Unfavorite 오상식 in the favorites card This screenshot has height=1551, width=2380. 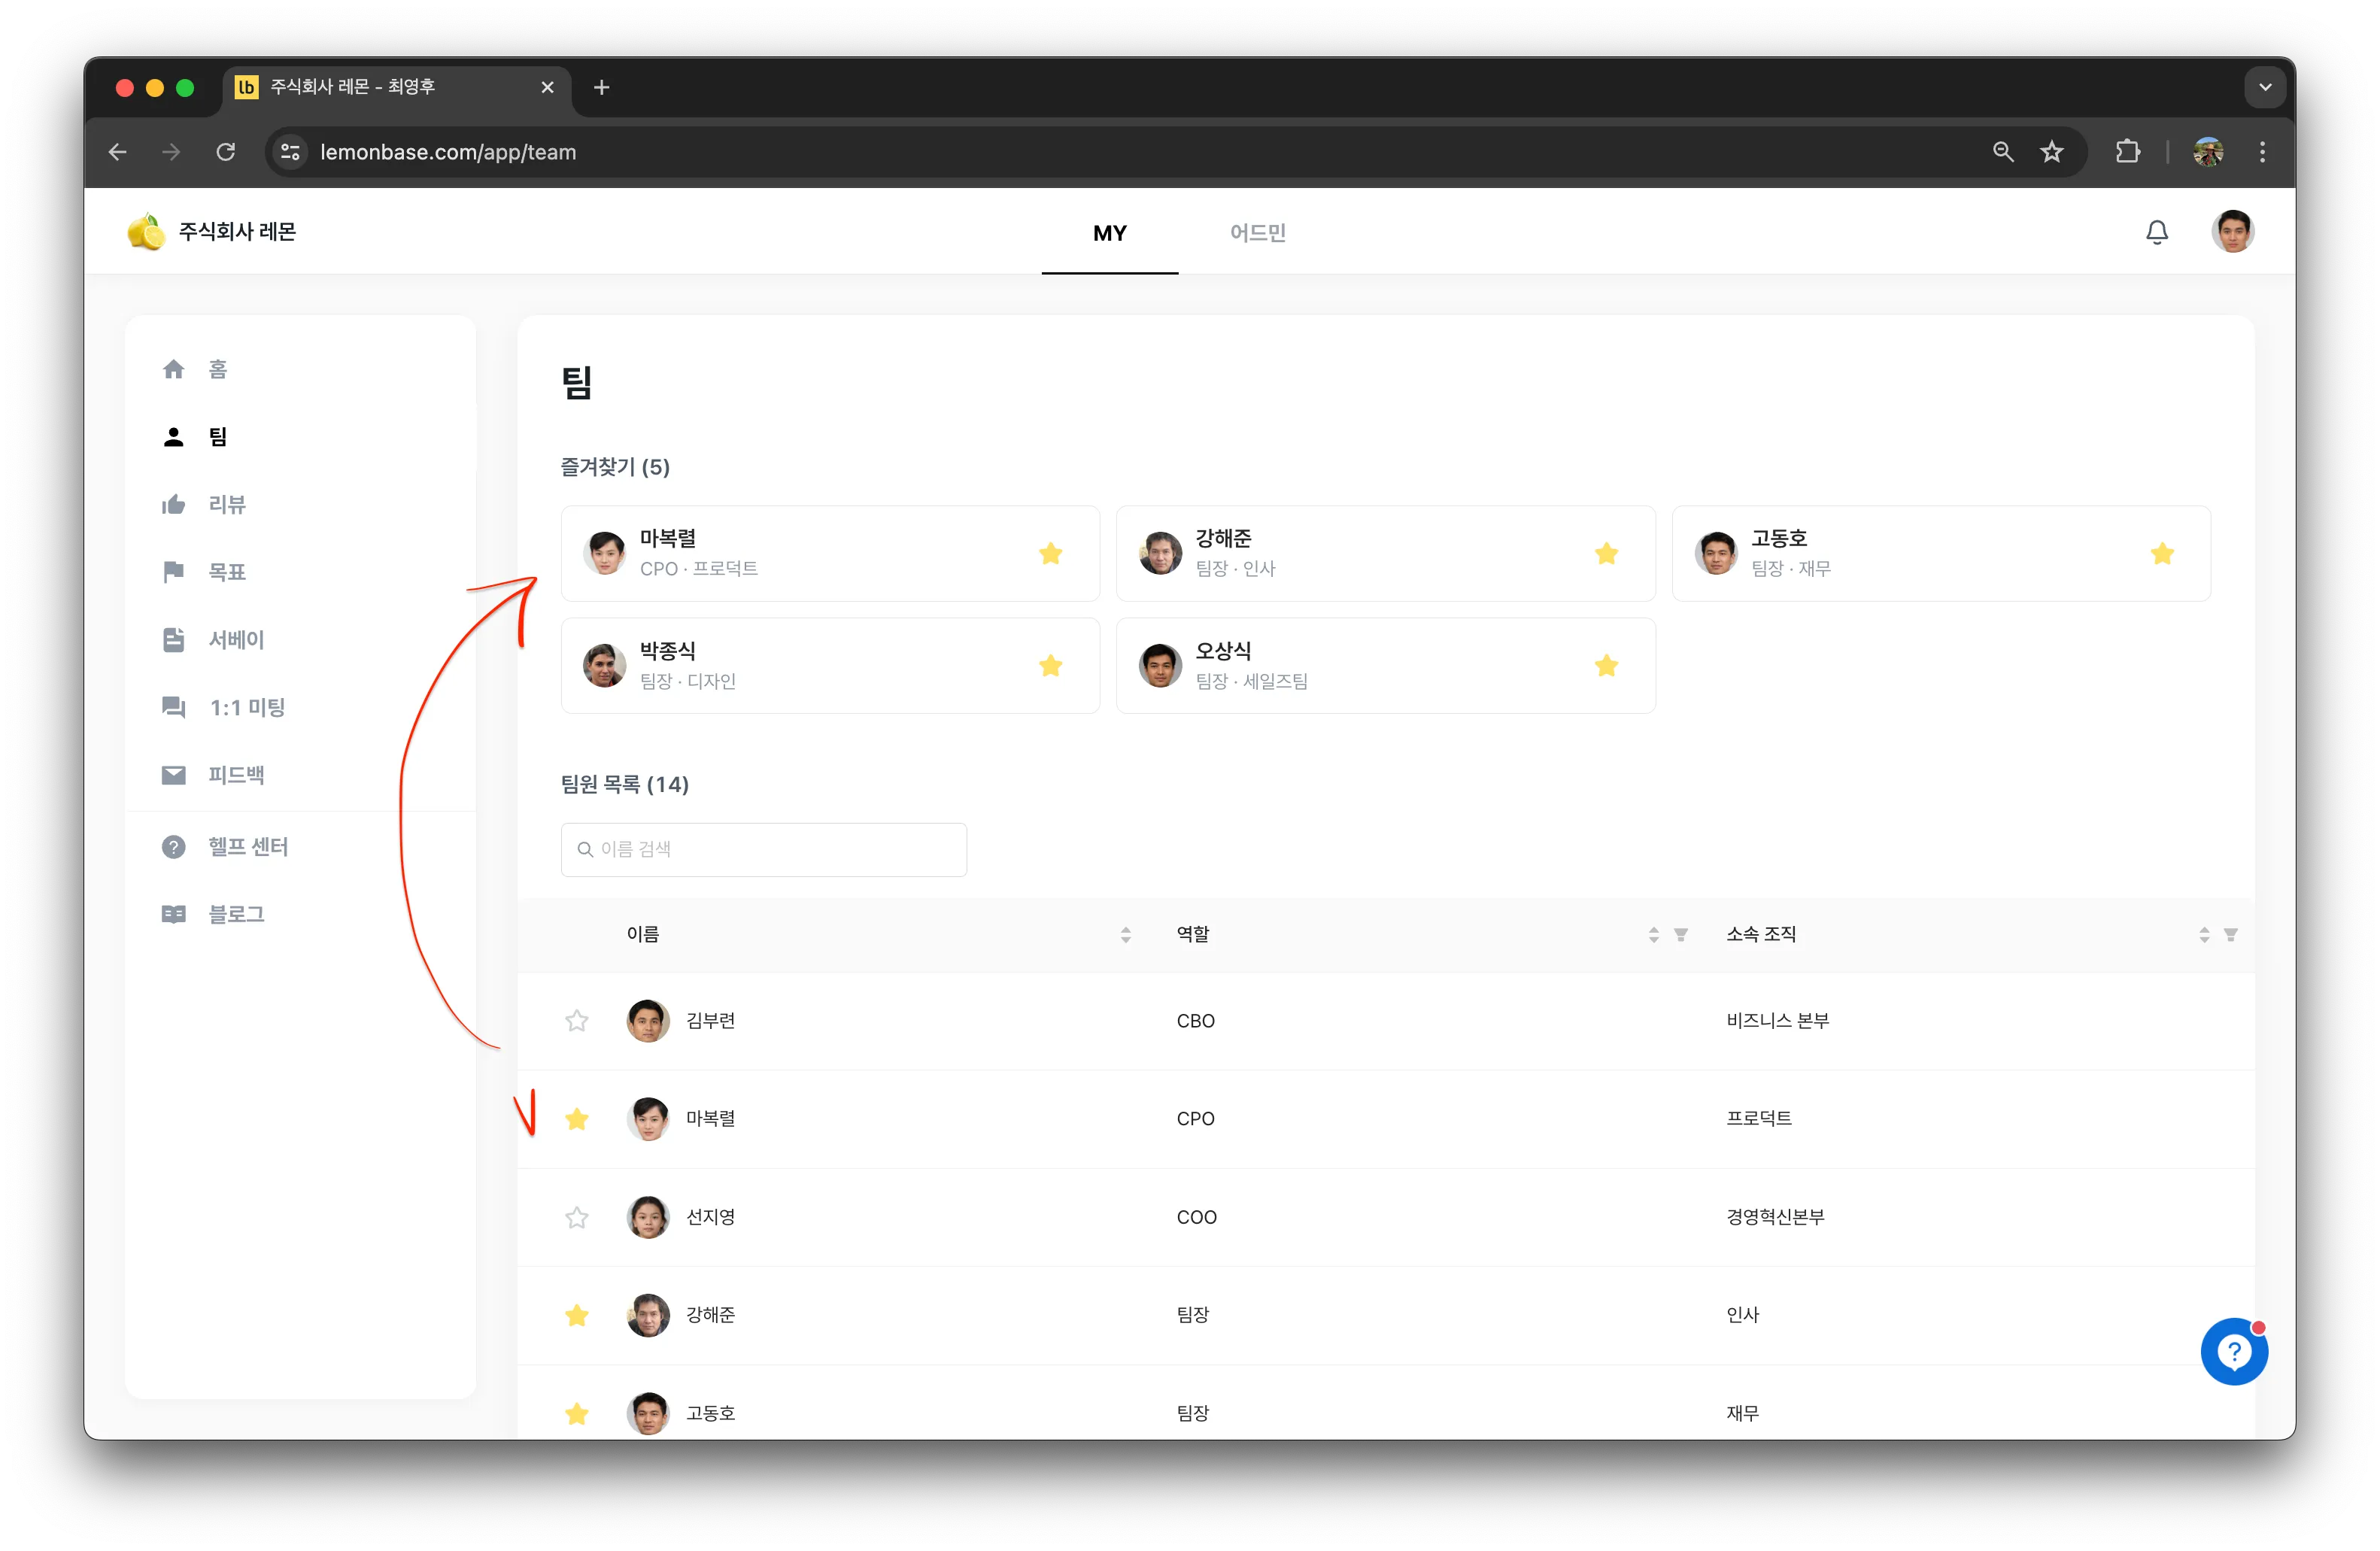click(1606, 665)
